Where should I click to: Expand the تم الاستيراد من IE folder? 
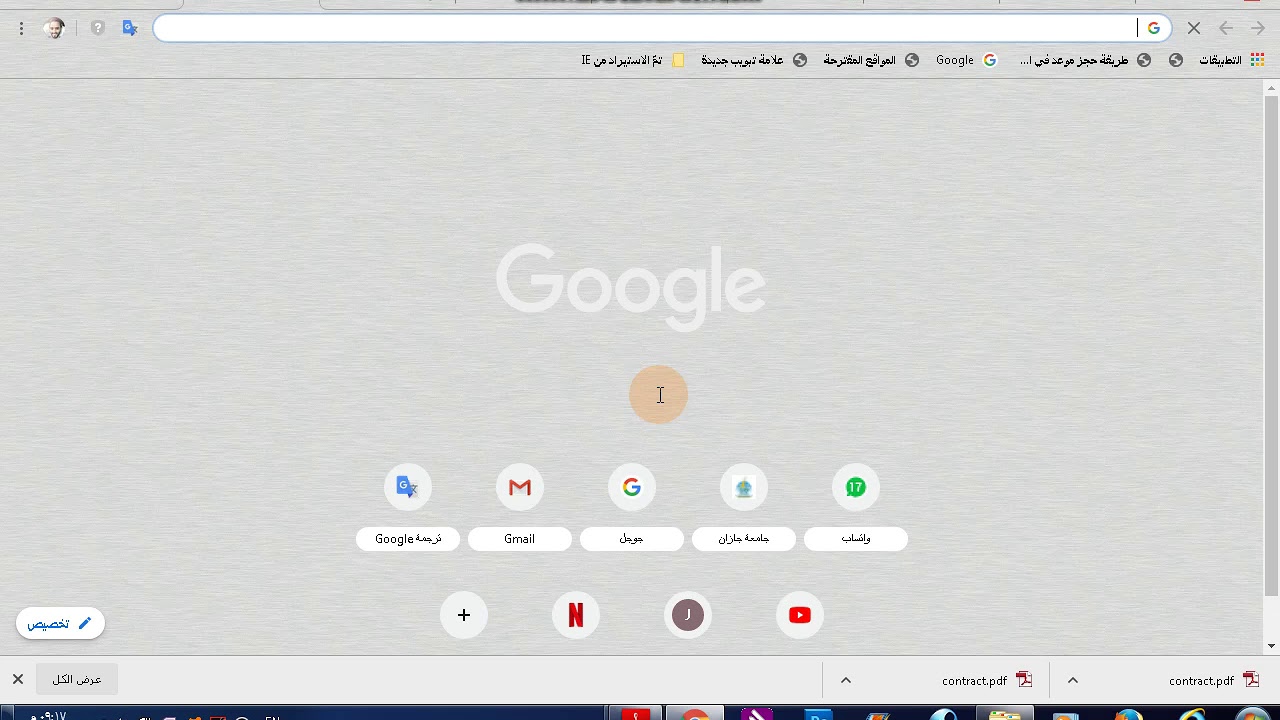tap(633, 60)
